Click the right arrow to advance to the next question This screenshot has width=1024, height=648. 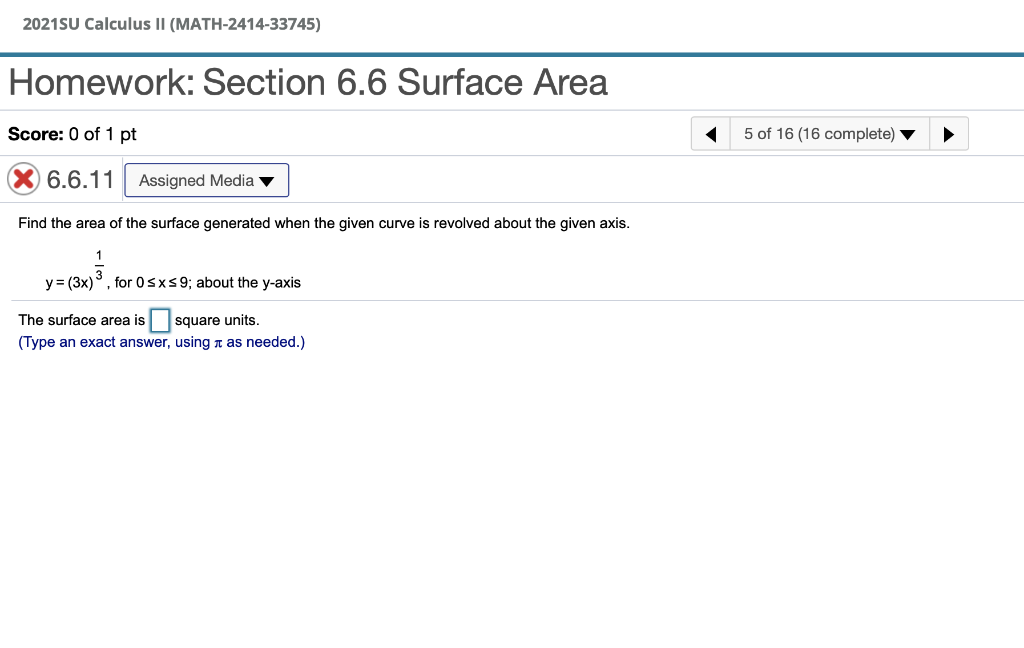(x=948, y=133)
